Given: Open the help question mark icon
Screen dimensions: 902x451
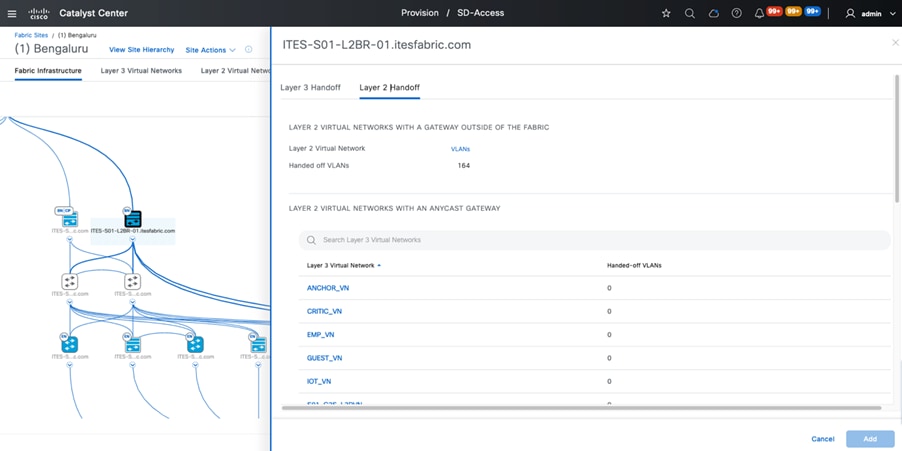Looking at the screenshot, I should coord(736,13).
